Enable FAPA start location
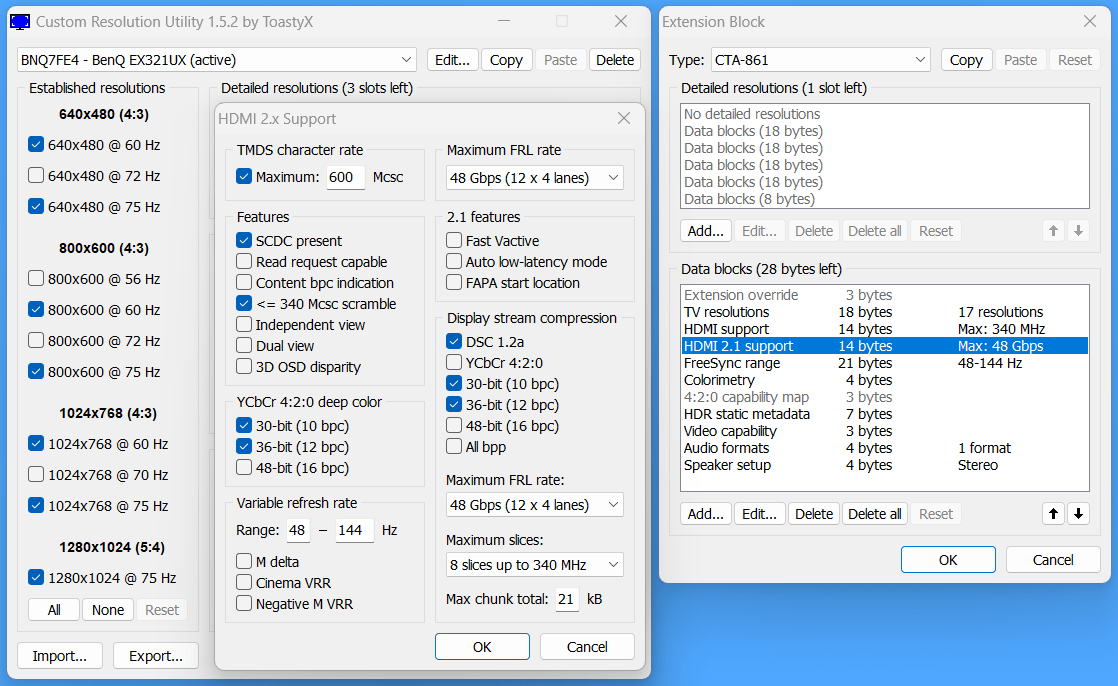The height and width of the screenshot is (686, 1118). pyautogui.click(x=454, y=282)
